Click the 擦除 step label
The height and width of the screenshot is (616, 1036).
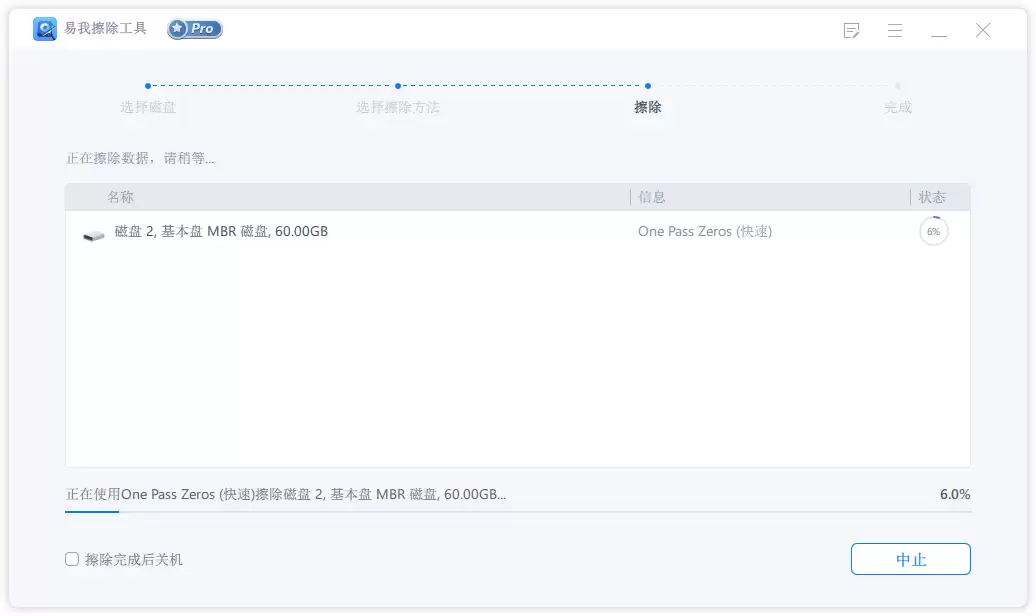648,107
